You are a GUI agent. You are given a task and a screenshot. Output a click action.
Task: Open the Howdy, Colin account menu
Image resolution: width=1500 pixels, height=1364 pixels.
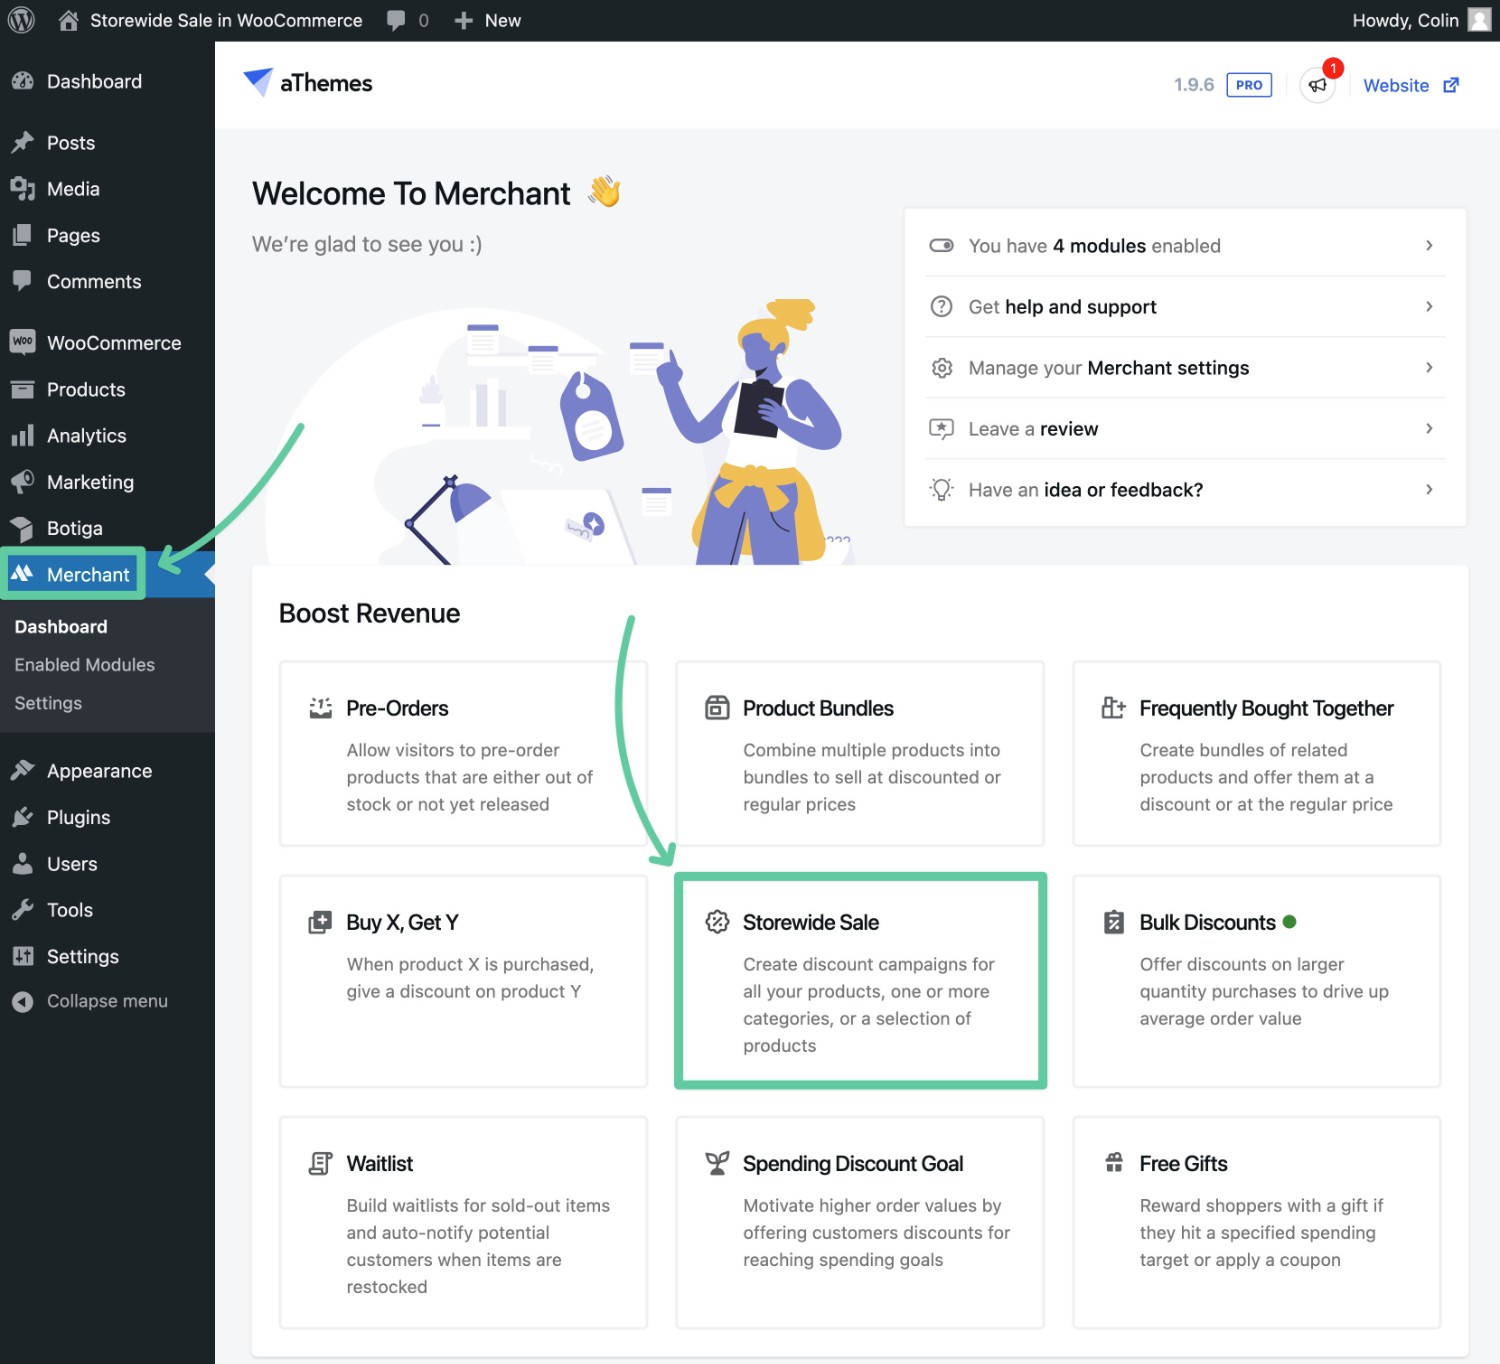[1421, 20]
